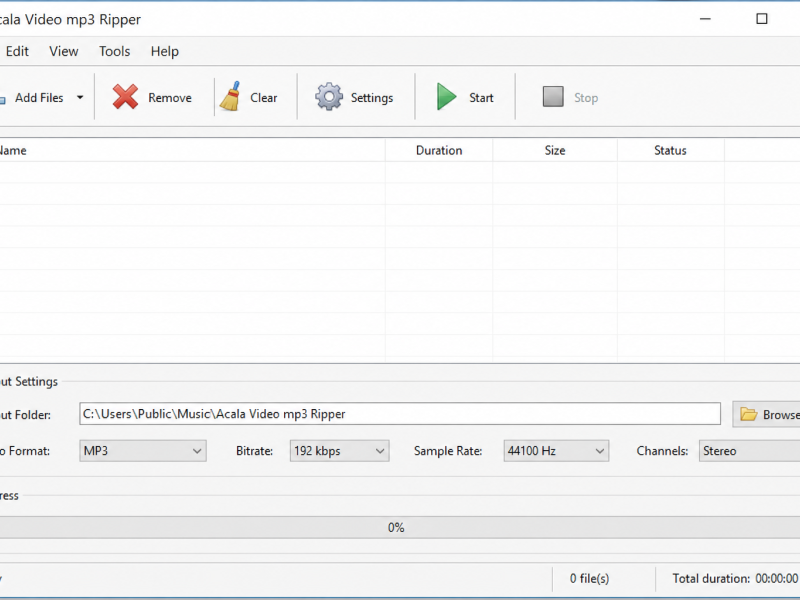This screenshot has width=800, height=600.
Task: Open the 44100 Hz sample rate dropdown
Action: tap(556, 451)
